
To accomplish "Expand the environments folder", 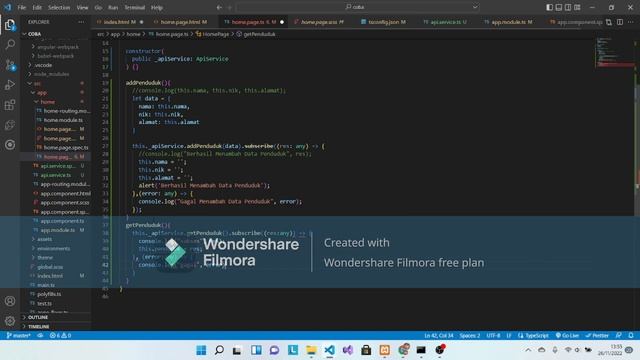I will tap(55, 249).
